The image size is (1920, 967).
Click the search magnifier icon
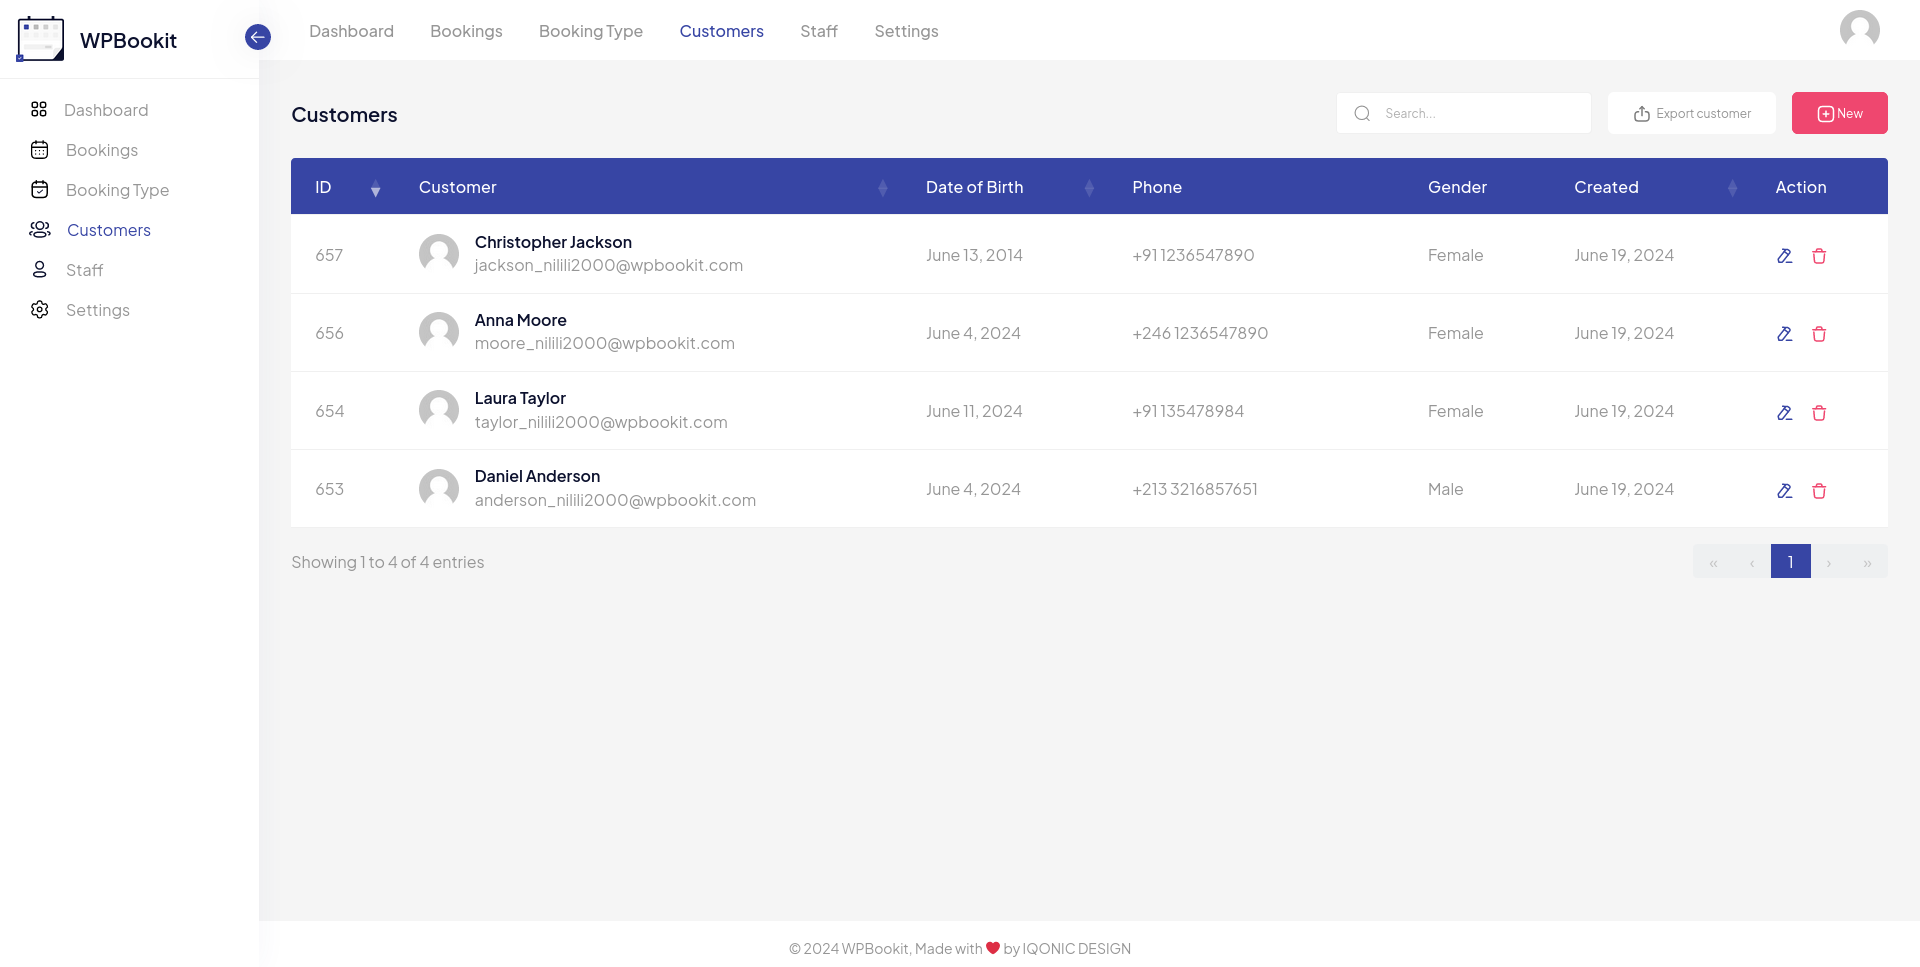(1362, 113)
